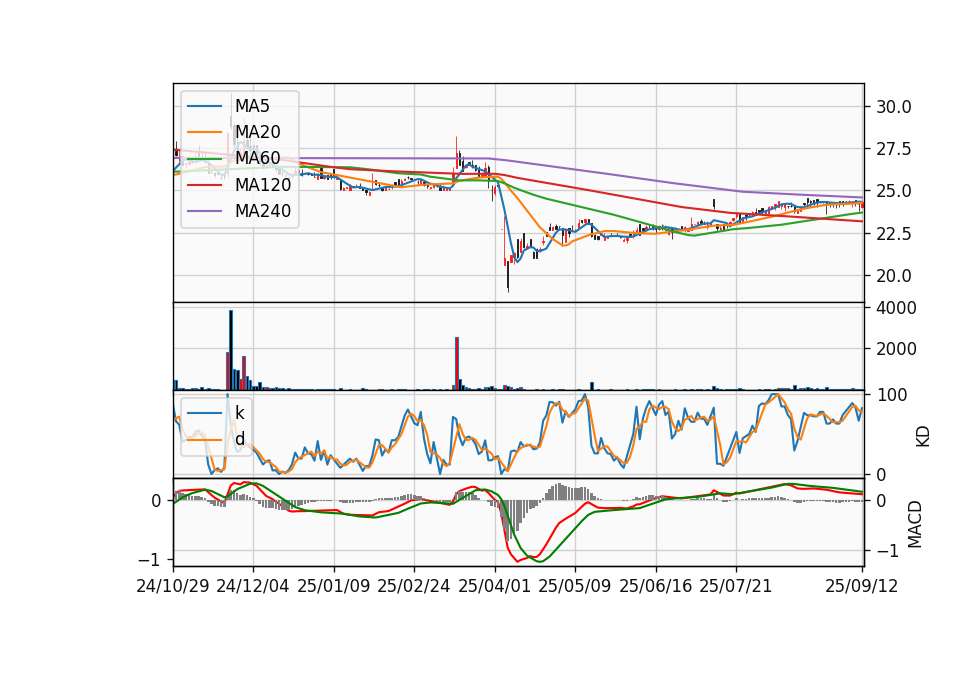The width and height of the screenshot is (960, 690).
Task: Click the tall red volume bar in March
Action: coord(457,364)
